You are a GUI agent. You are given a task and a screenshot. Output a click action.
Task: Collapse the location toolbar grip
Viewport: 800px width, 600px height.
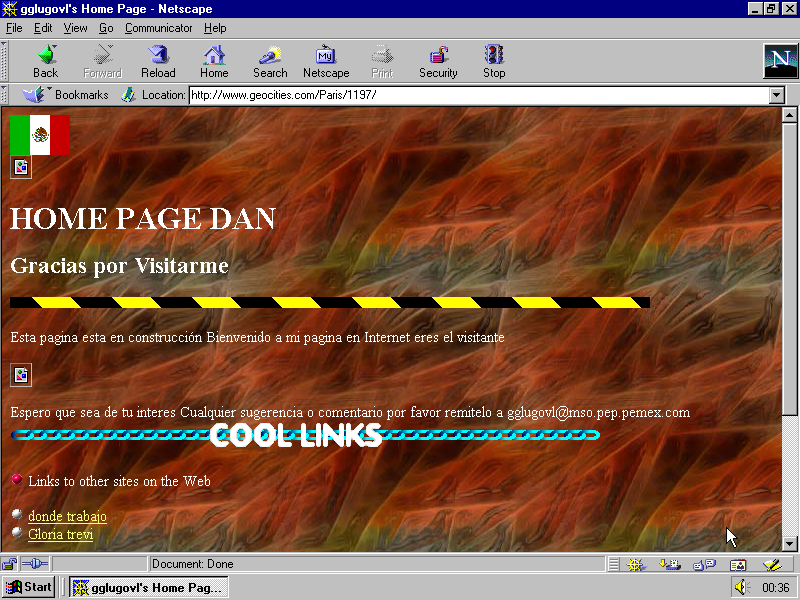4,95
